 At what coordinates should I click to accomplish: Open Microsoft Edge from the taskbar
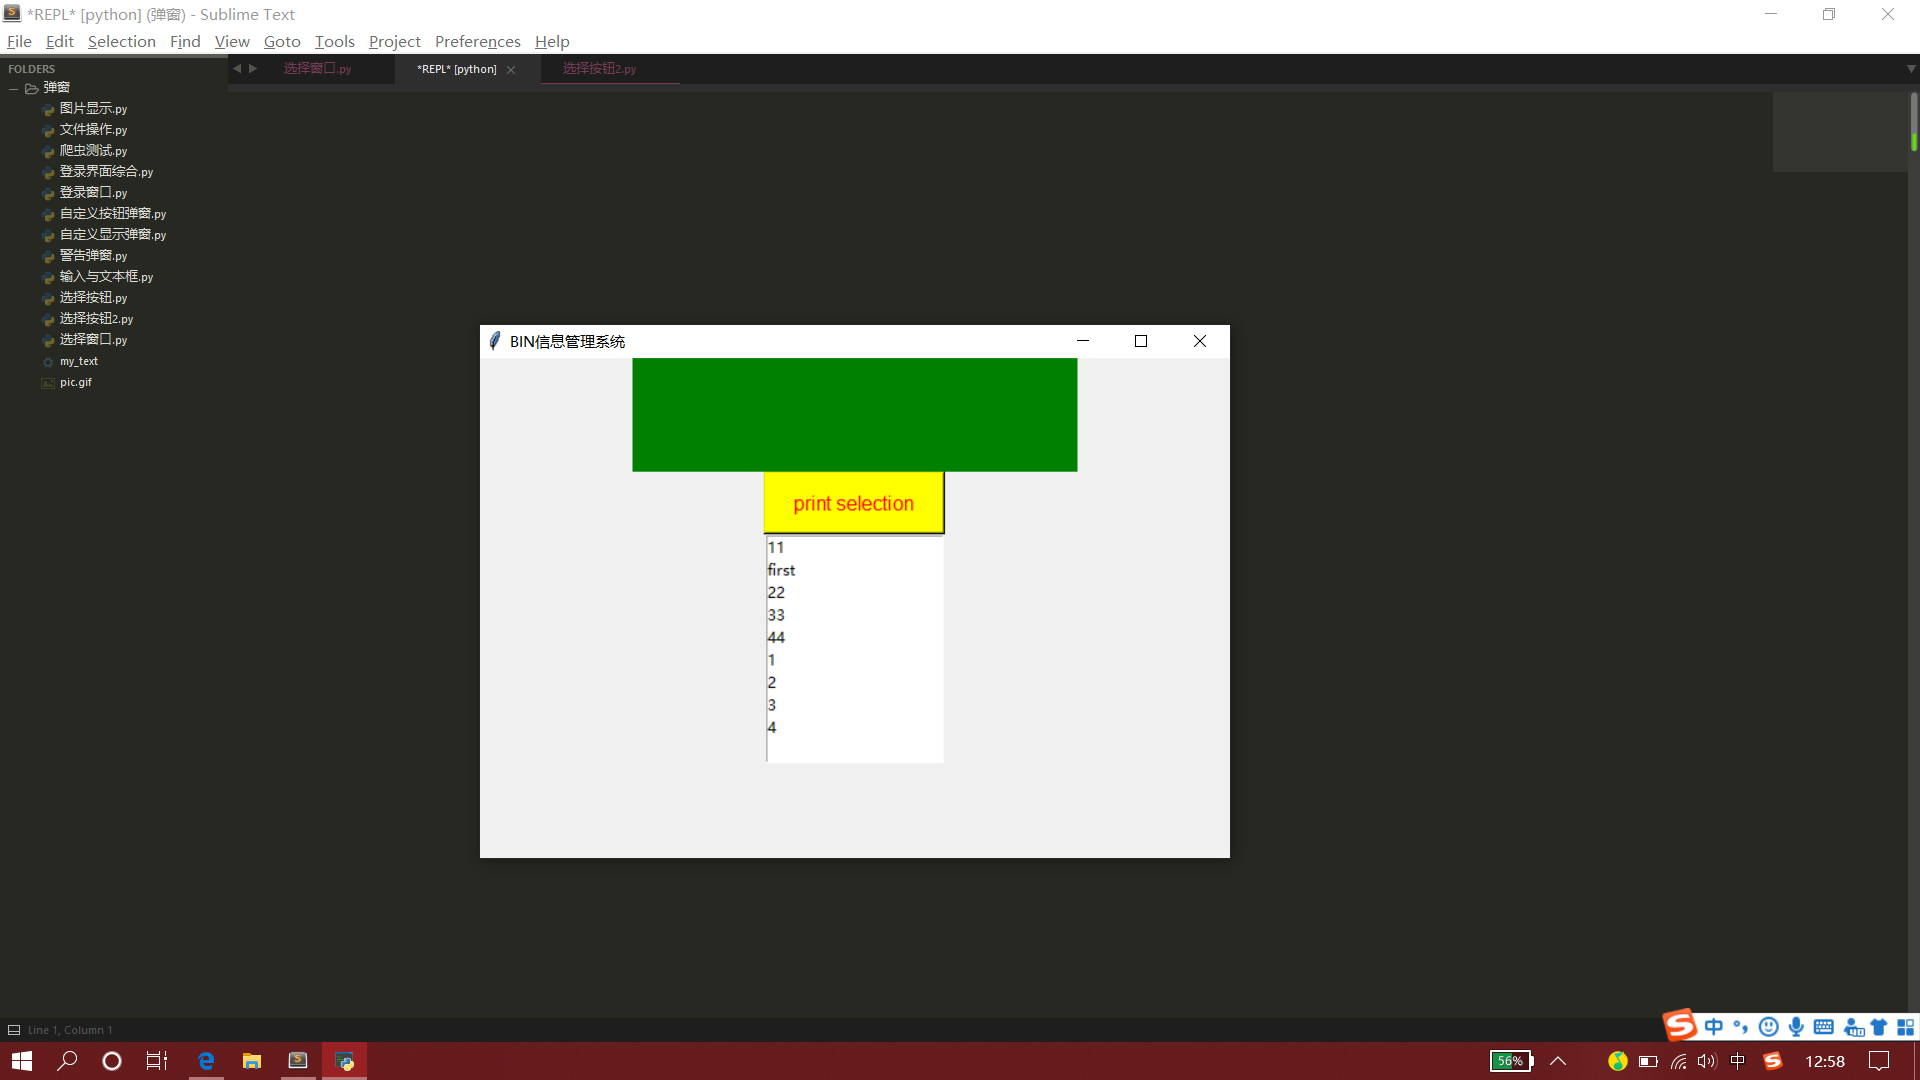point(206,1061)
